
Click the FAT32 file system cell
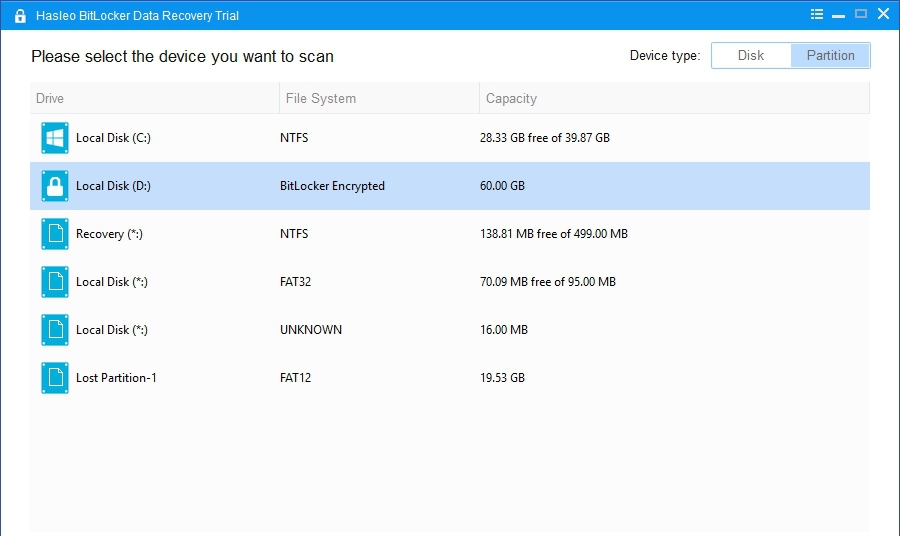(x=296, y=282)
